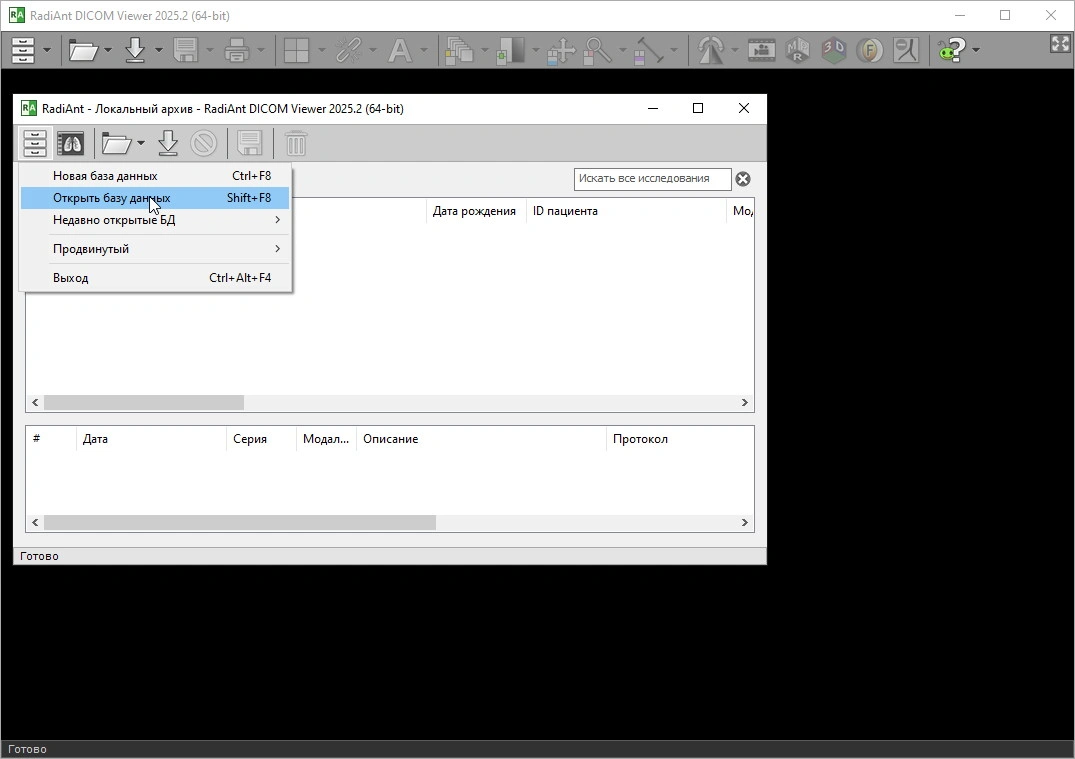Click the split-screen layout grid icon
The height and width of the screenshot is (759, 1075).
click(296, 50)
